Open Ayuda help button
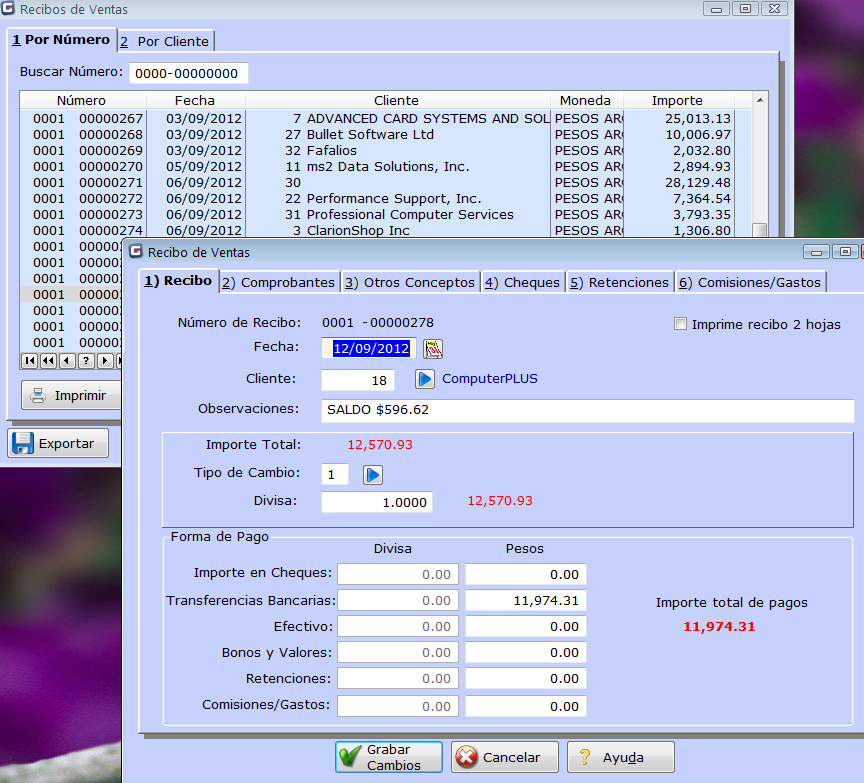The image size is (864, 783). pyautogui.click(x=620, y=757)
